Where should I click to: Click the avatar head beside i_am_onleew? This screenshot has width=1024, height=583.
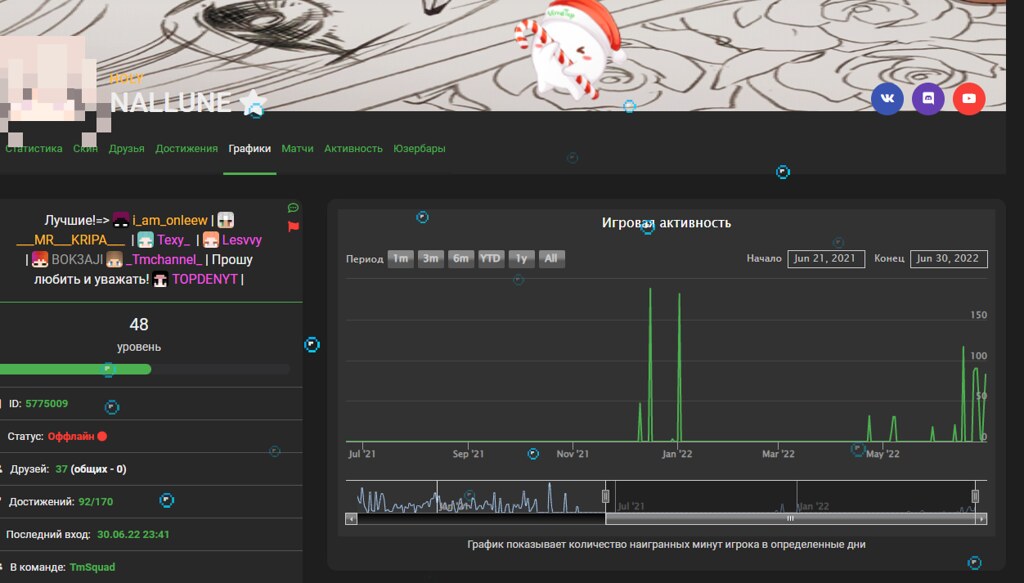(x=121, y=220)
